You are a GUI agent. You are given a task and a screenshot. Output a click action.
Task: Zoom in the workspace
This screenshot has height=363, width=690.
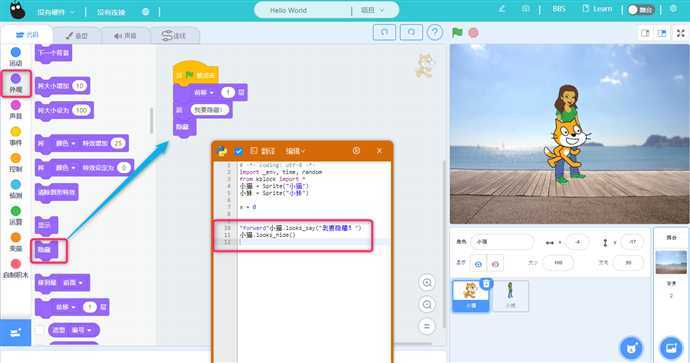tap(427, 282)
